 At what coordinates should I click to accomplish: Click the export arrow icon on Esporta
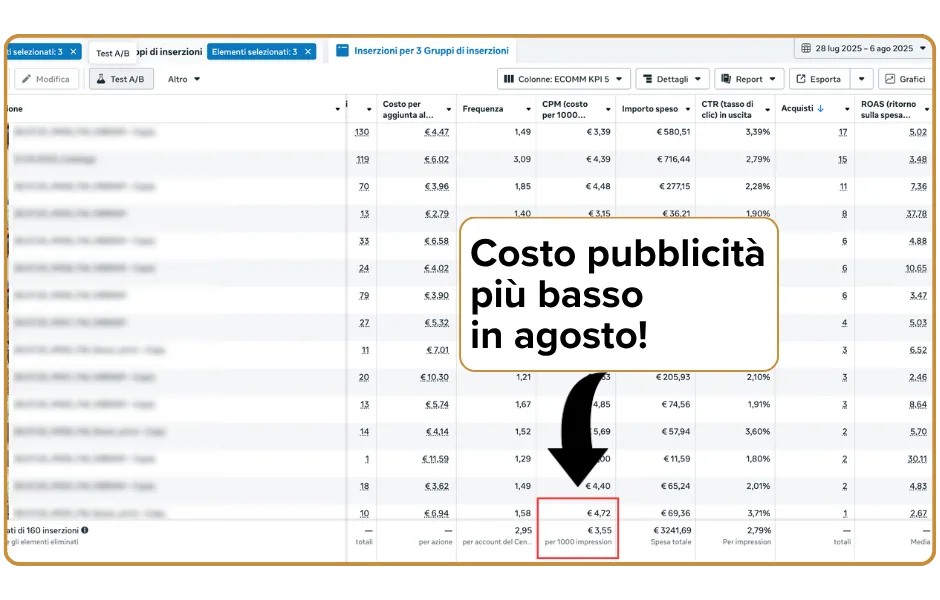click(x=801, y=79)
